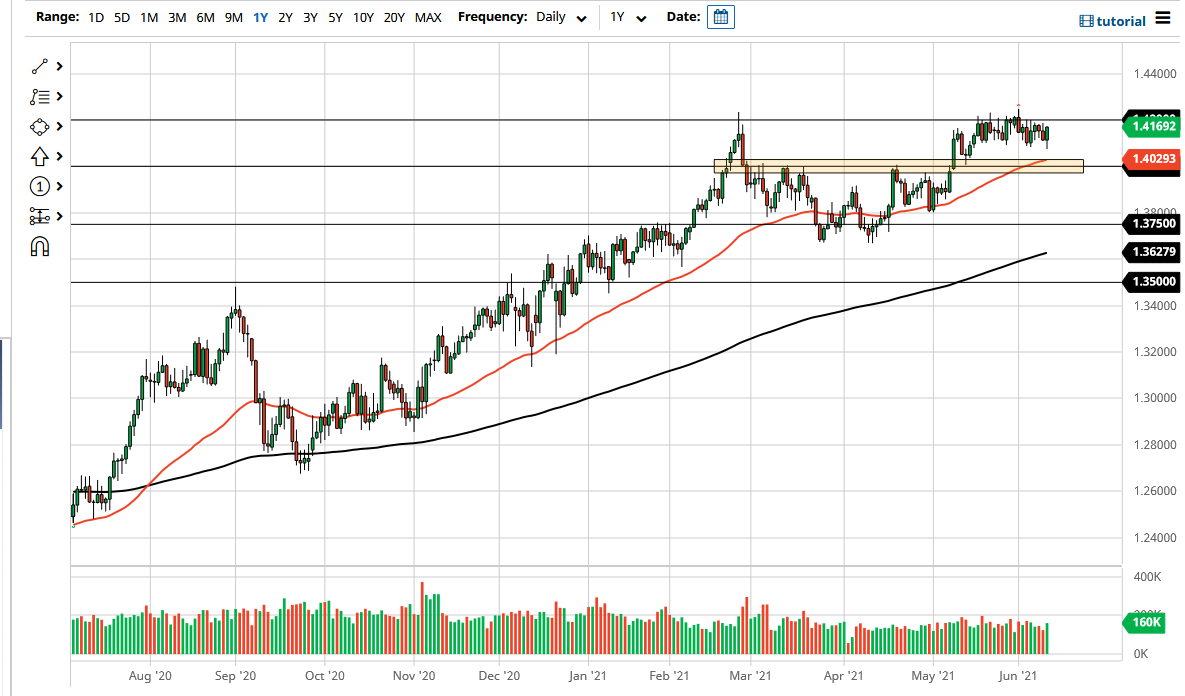Click the highlighted support zone rectangle
This screenshot has height=696, width=1185.
tap(898, 166)
